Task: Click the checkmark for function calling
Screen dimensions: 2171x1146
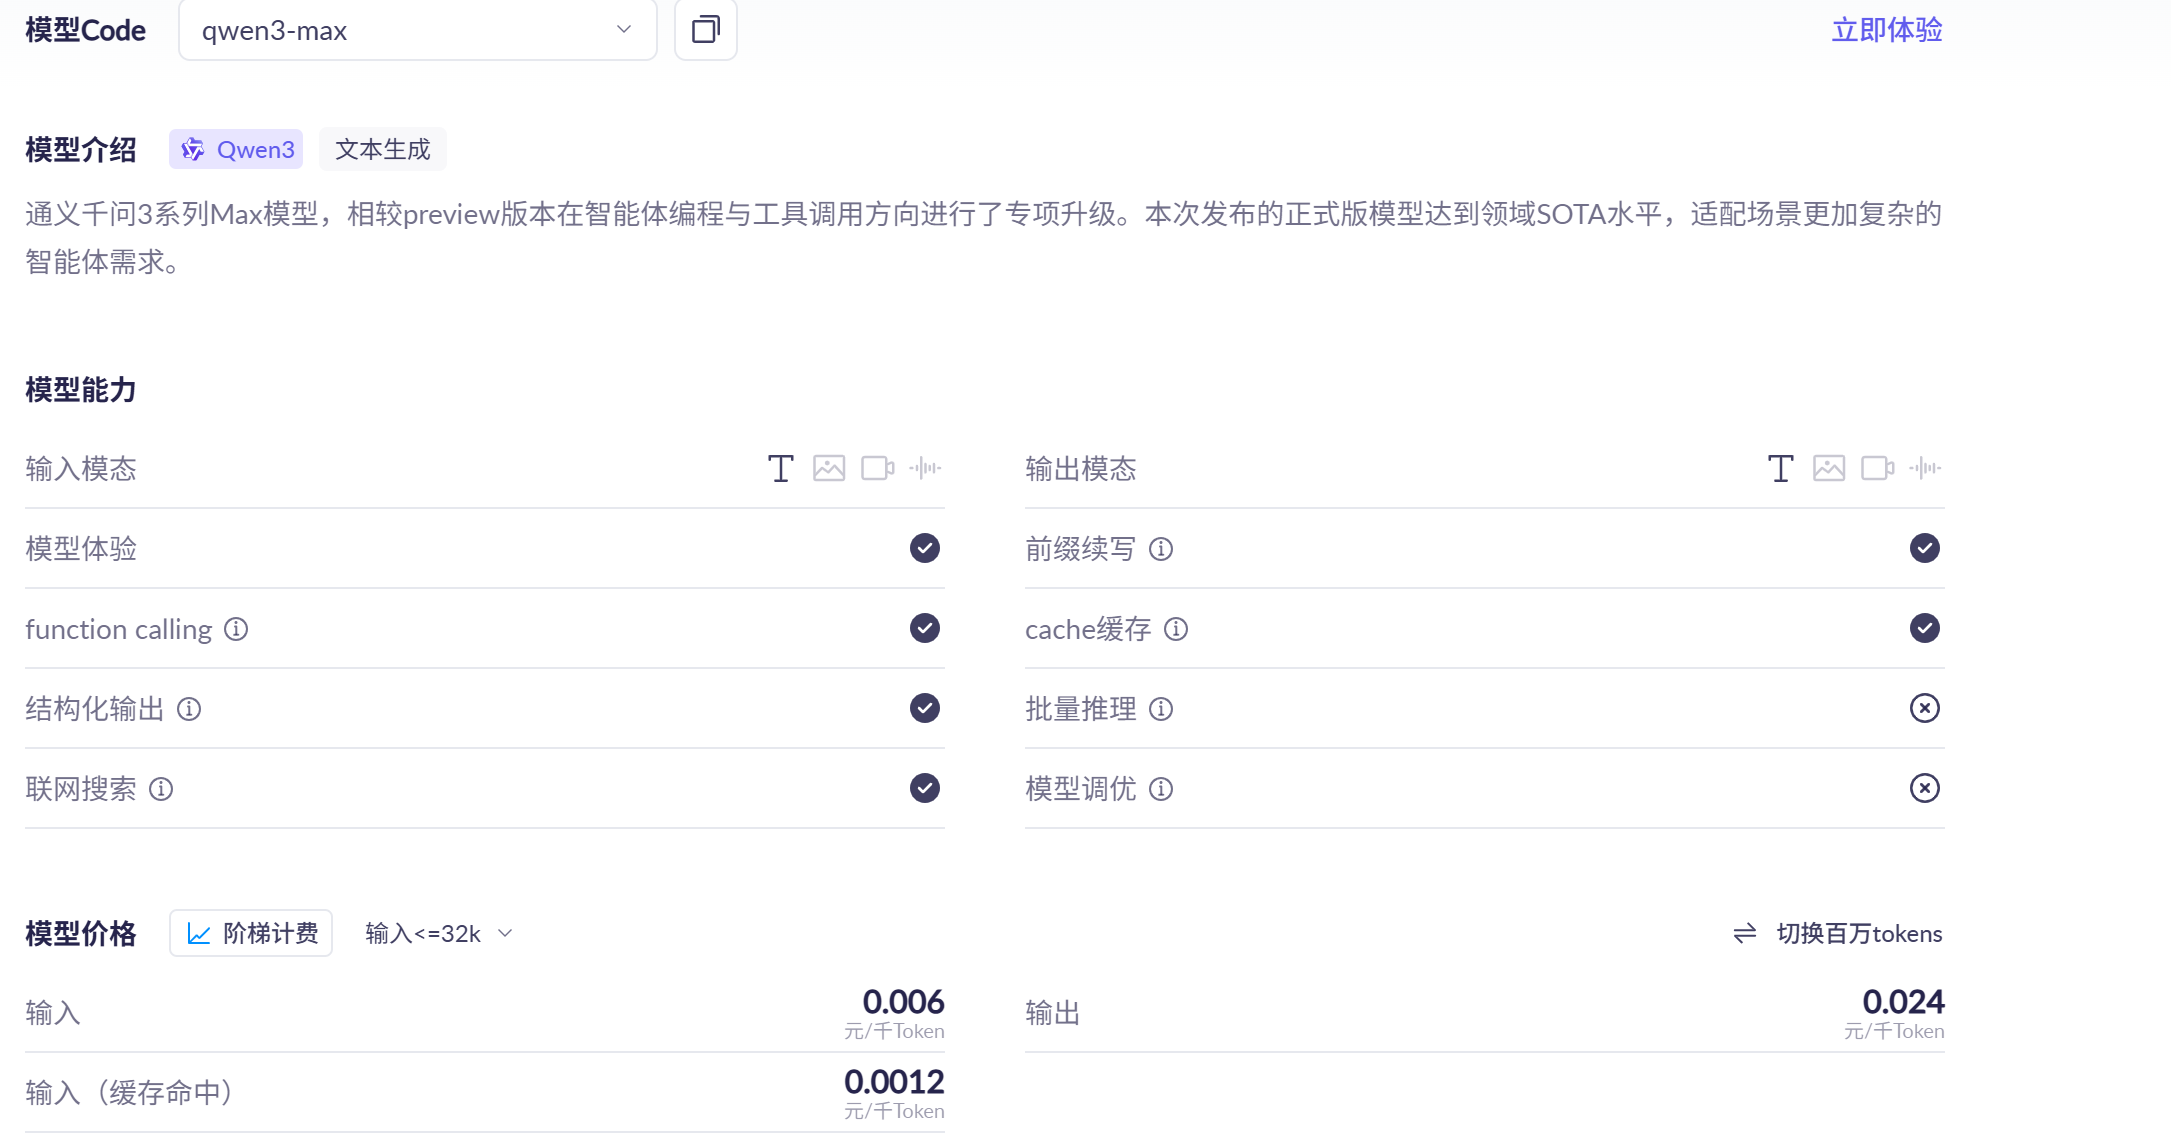Action: point(925,628)
